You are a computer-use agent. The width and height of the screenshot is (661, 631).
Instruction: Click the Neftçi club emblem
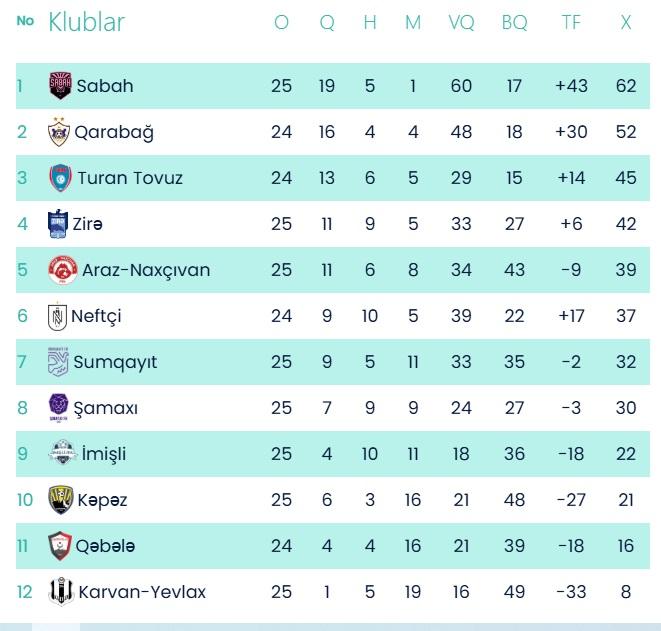pos(59,316)
